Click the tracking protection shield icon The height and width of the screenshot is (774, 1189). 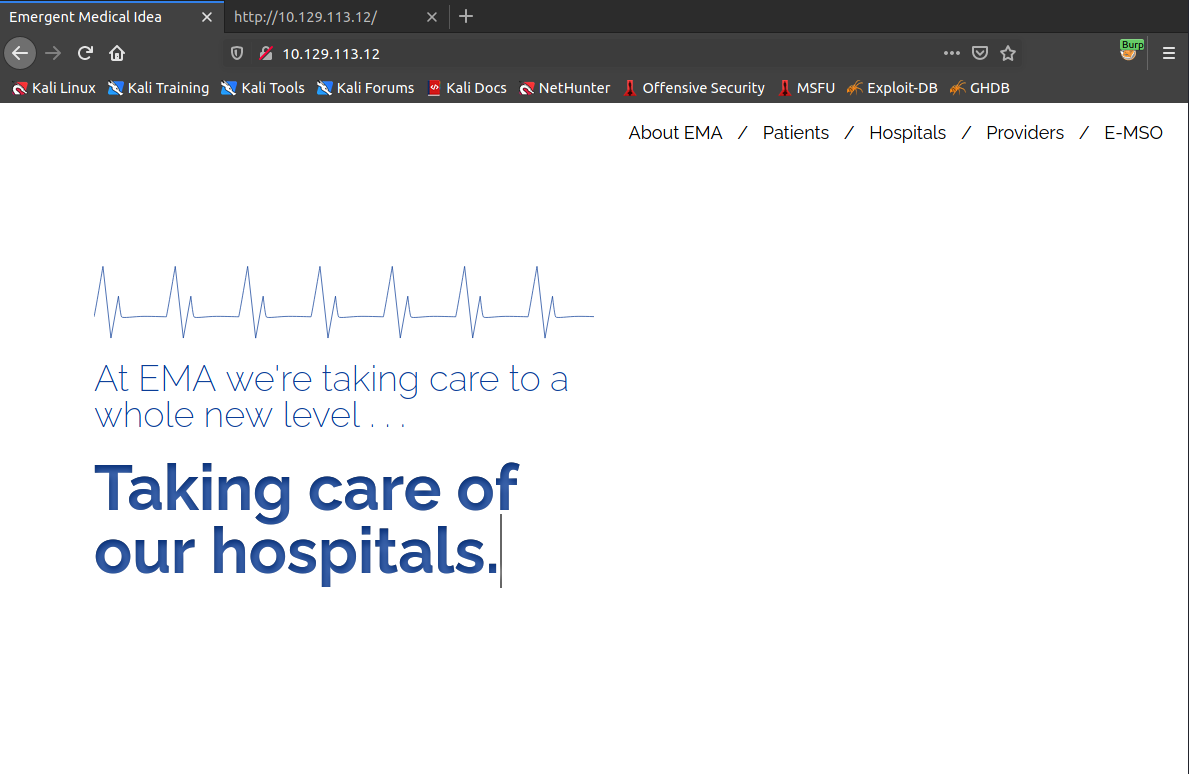(x=237, y=54)
